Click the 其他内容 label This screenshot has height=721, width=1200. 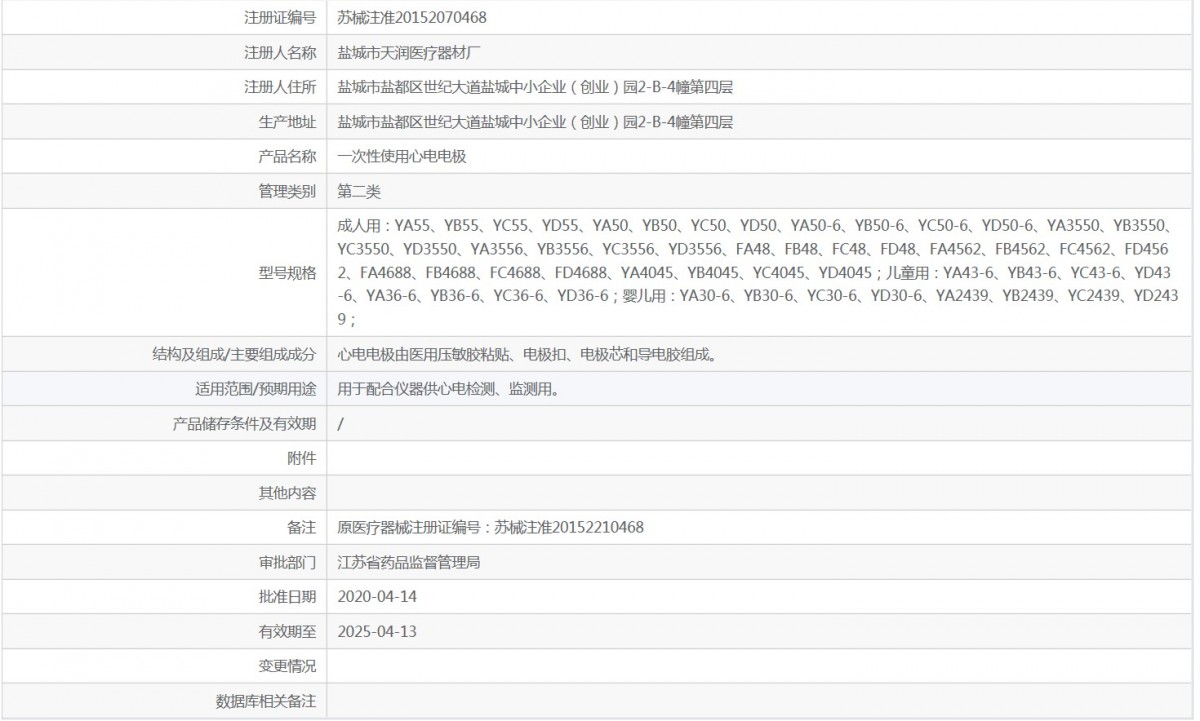287,493
